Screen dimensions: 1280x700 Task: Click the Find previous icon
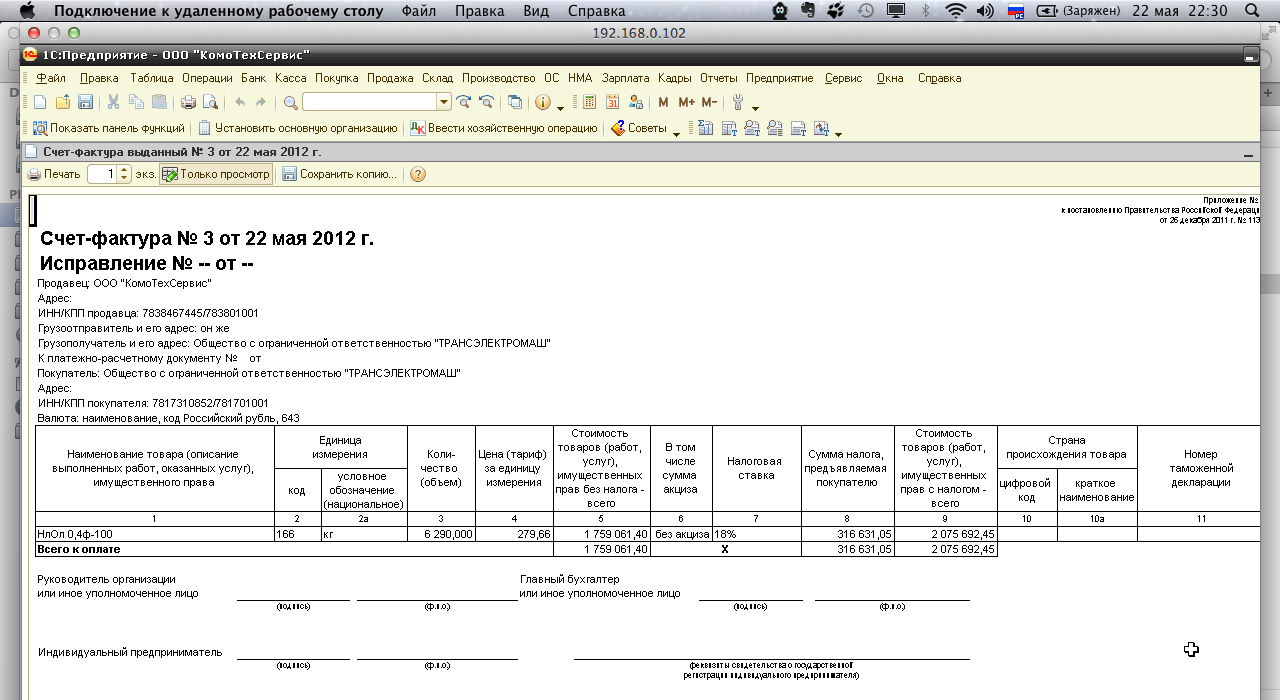click(487, 102)
